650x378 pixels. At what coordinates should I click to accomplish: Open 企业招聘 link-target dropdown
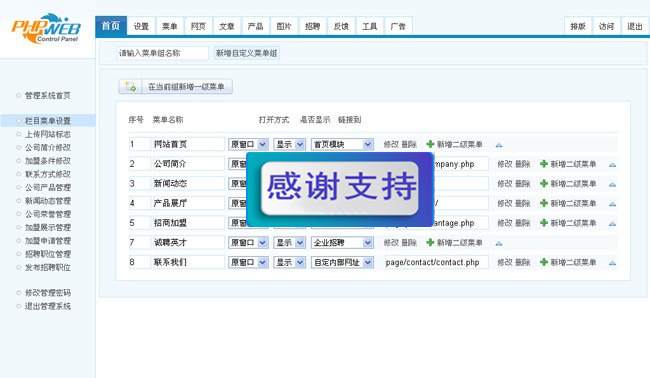(x=342, y=242)
